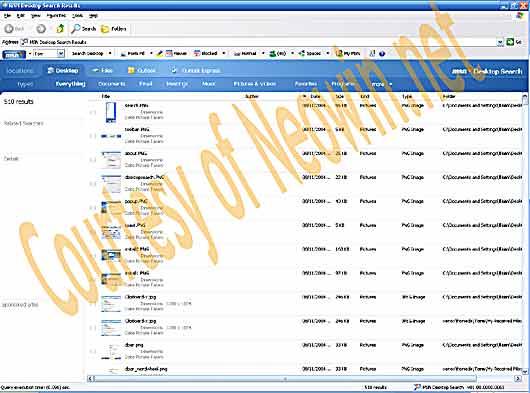Screen dimensions: 530x393
Task: Click the Forward arrow navigation button
Action: [x=41, y=29]
